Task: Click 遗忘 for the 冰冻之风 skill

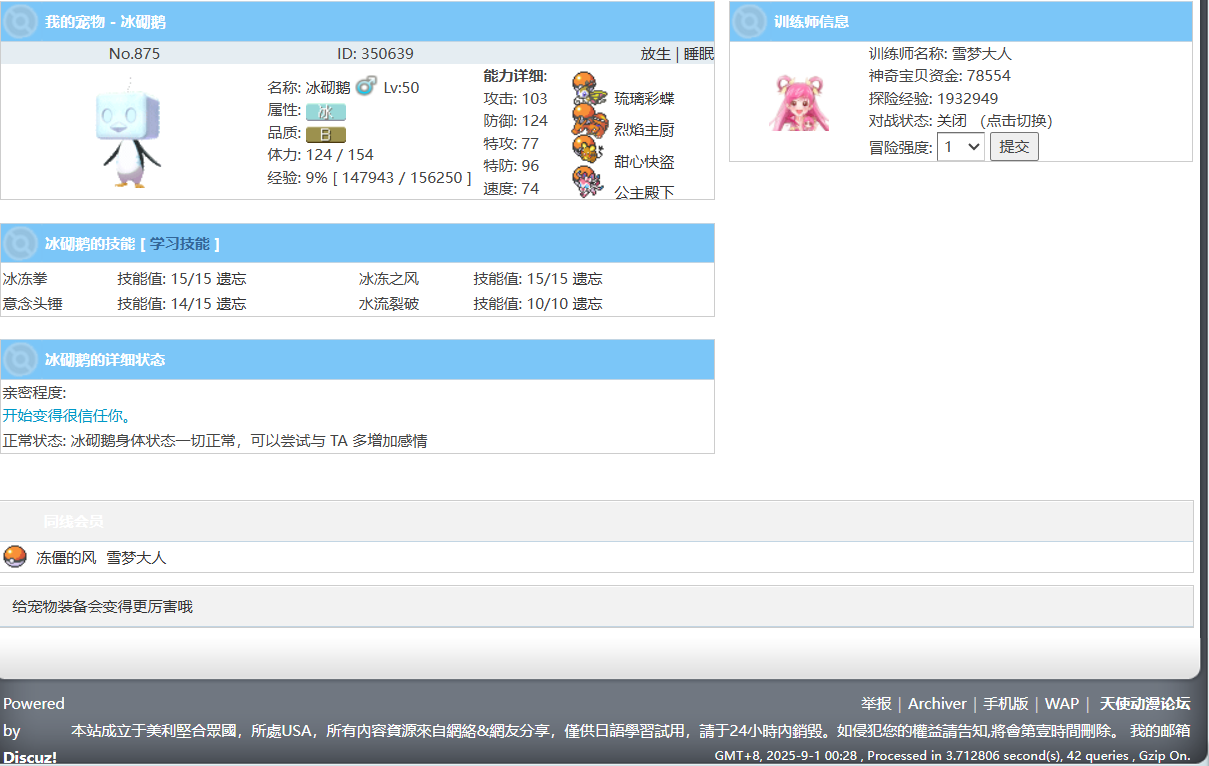Action: point(587,279)
